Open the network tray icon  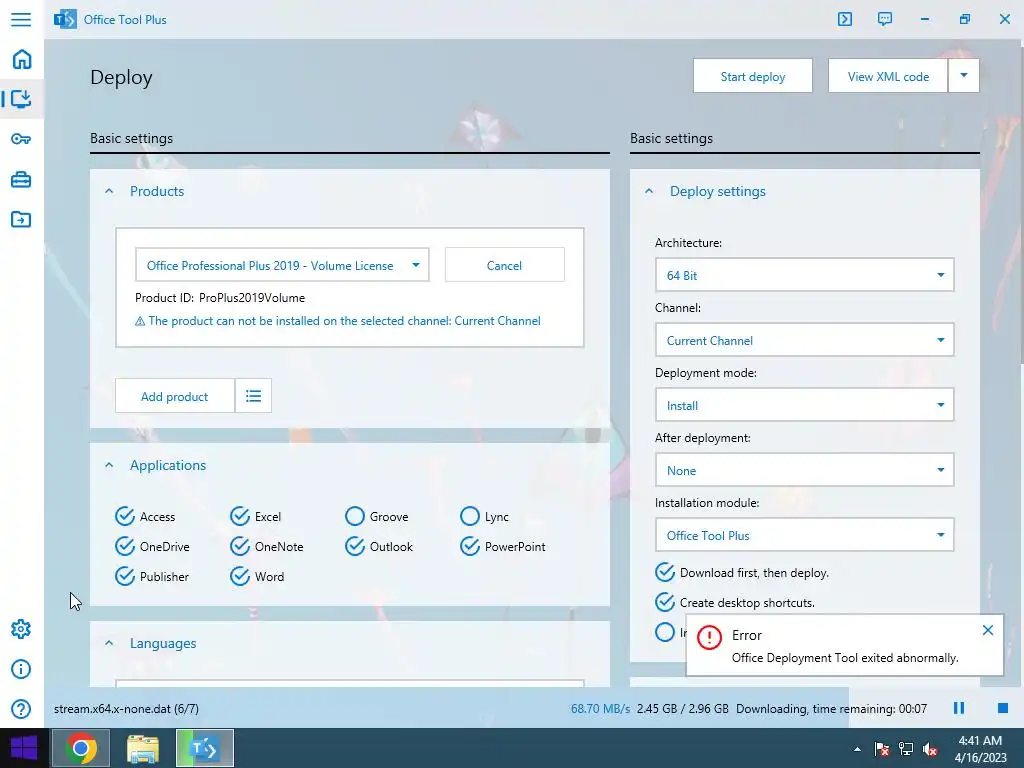pos(906,749)
